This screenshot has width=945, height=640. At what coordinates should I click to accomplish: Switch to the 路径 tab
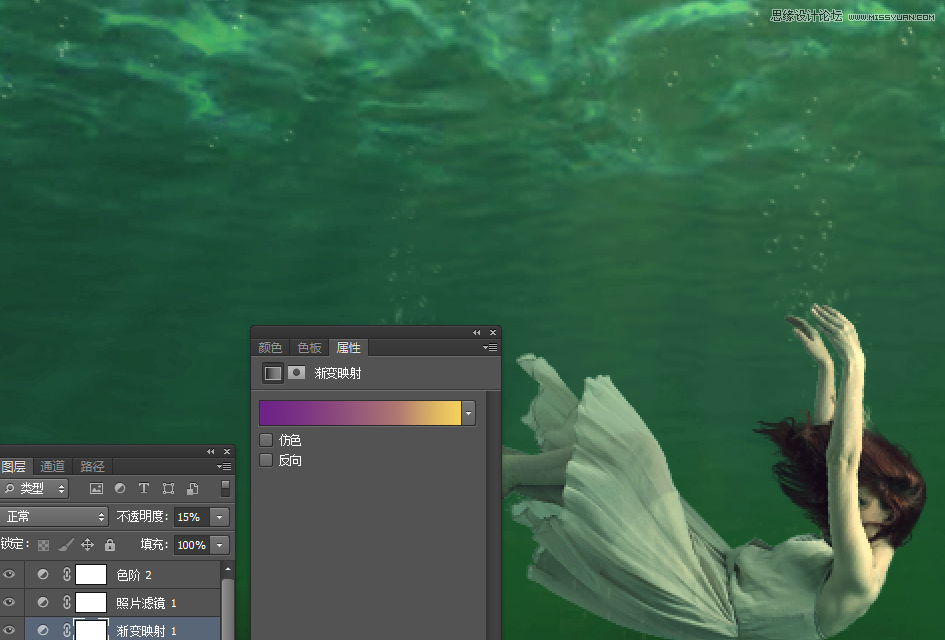(x=92, y=466)
